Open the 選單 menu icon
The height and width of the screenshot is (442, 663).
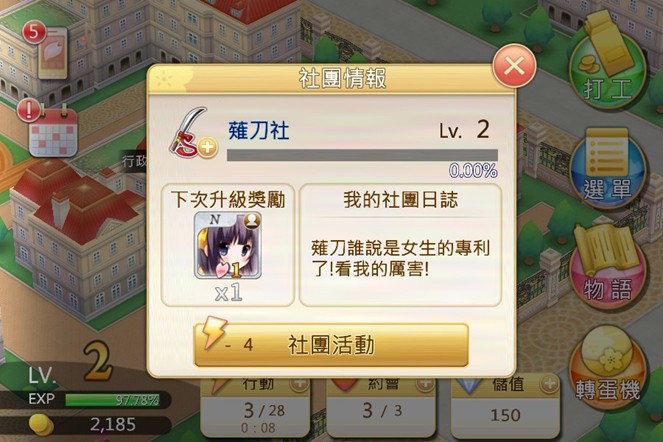coord(607,168)
